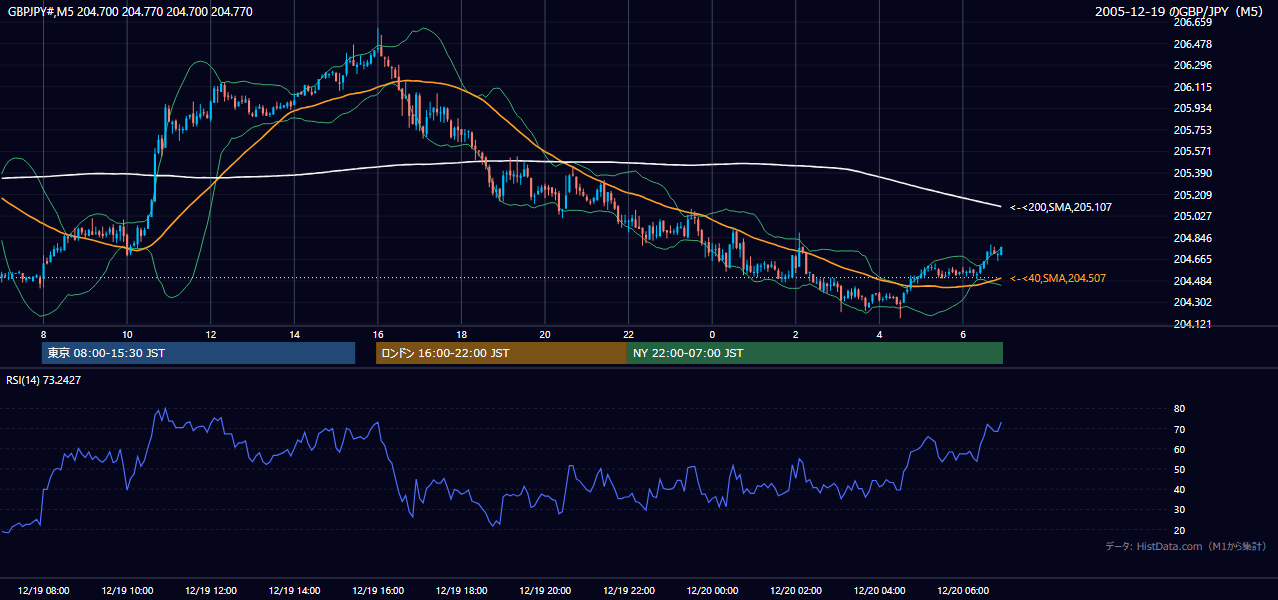Click the 204.302 price axis label

coord(1192,302)
